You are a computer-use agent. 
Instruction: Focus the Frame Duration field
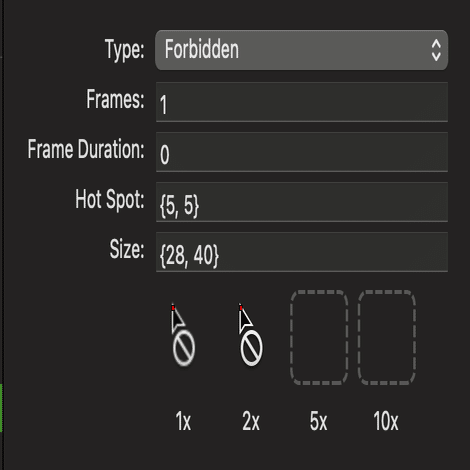tap(302, 152)
